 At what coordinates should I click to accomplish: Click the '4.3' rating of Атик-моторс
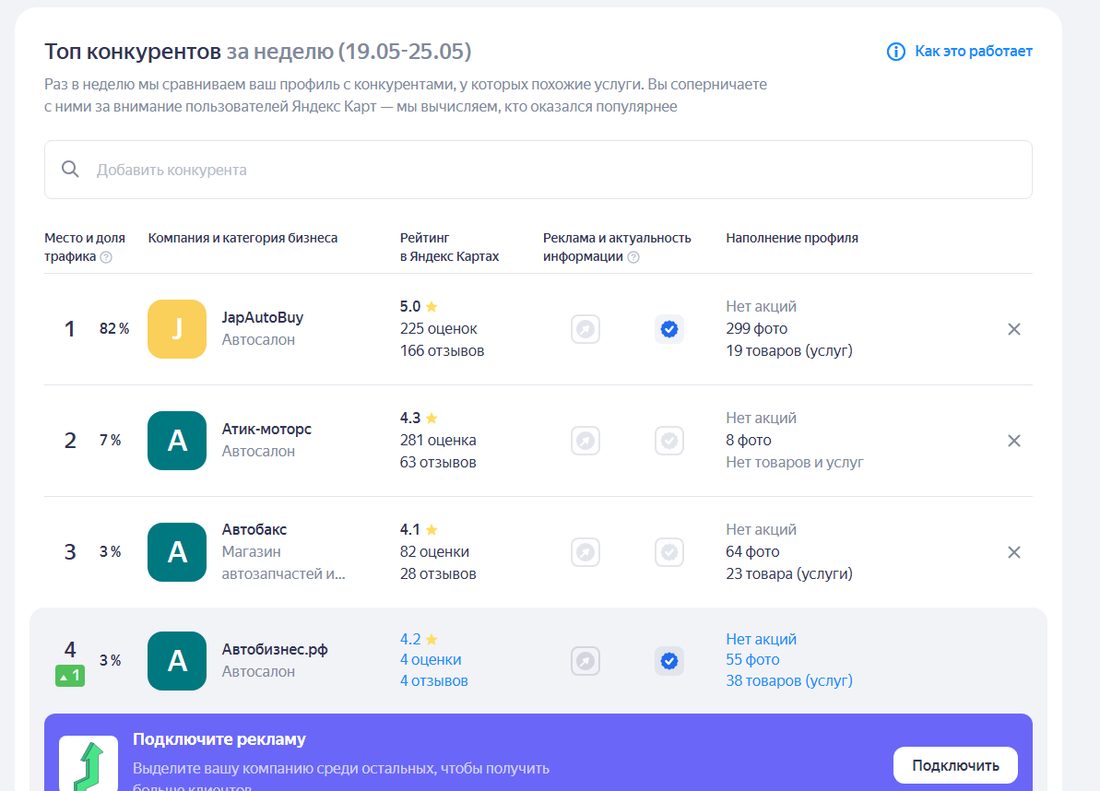coord(410,418)
